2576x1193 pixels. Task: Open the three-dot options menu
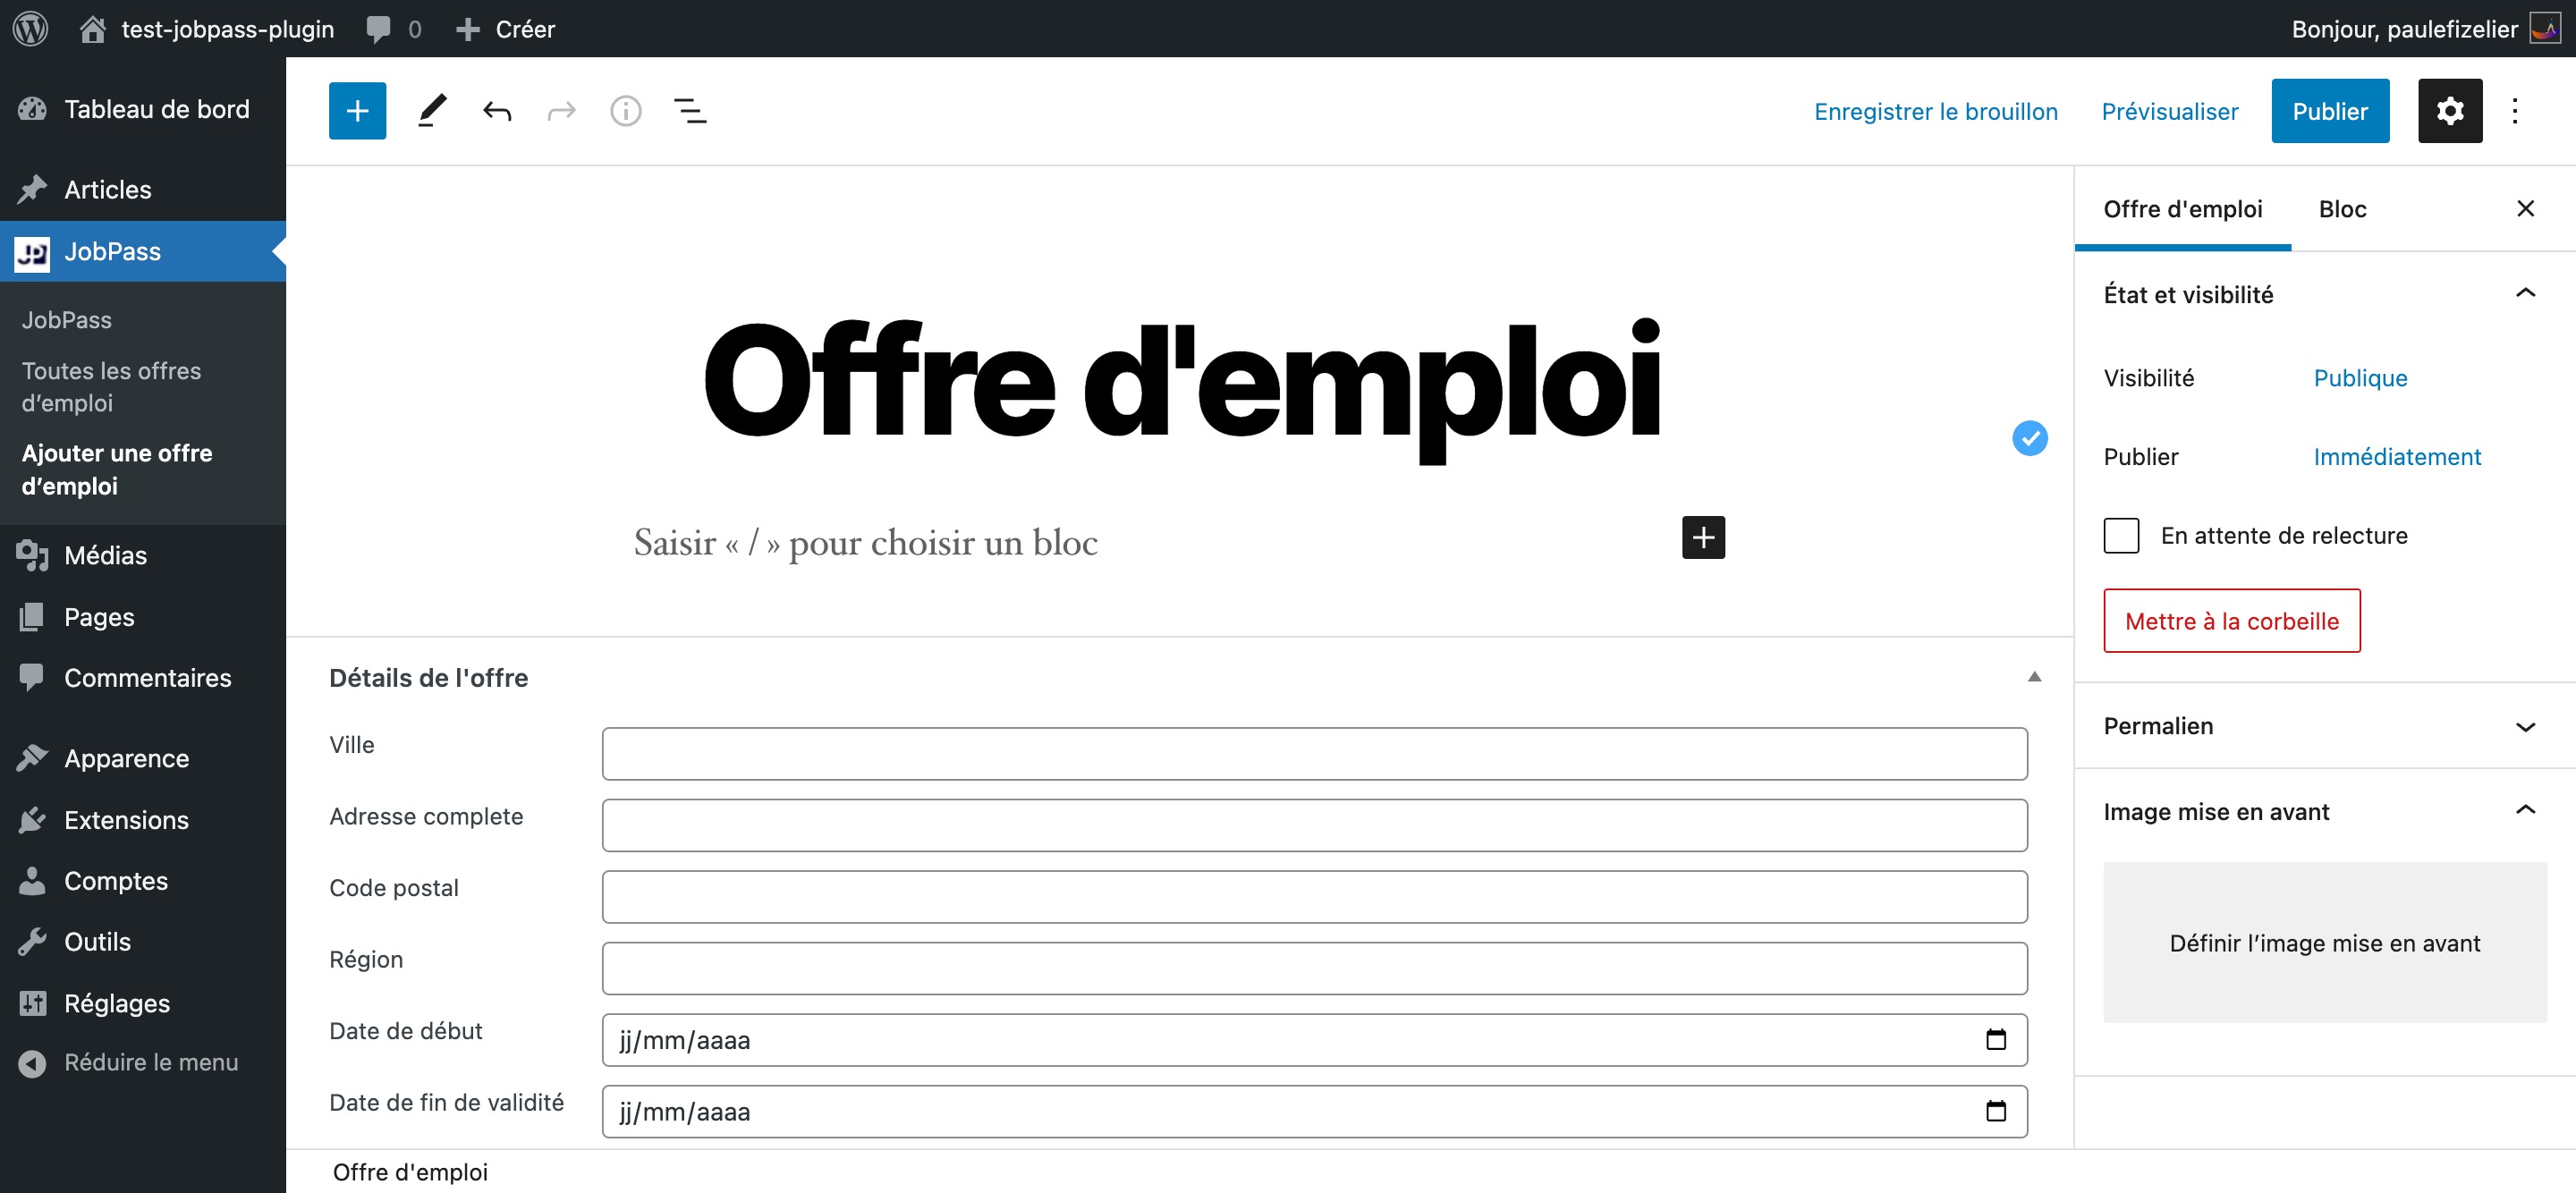pyautogui.click(x=2514, y=111)
